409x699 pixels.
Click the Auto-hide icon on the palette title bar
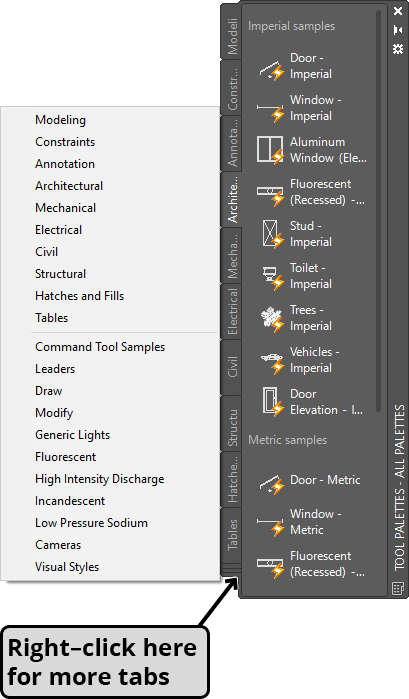pos(398,30)
